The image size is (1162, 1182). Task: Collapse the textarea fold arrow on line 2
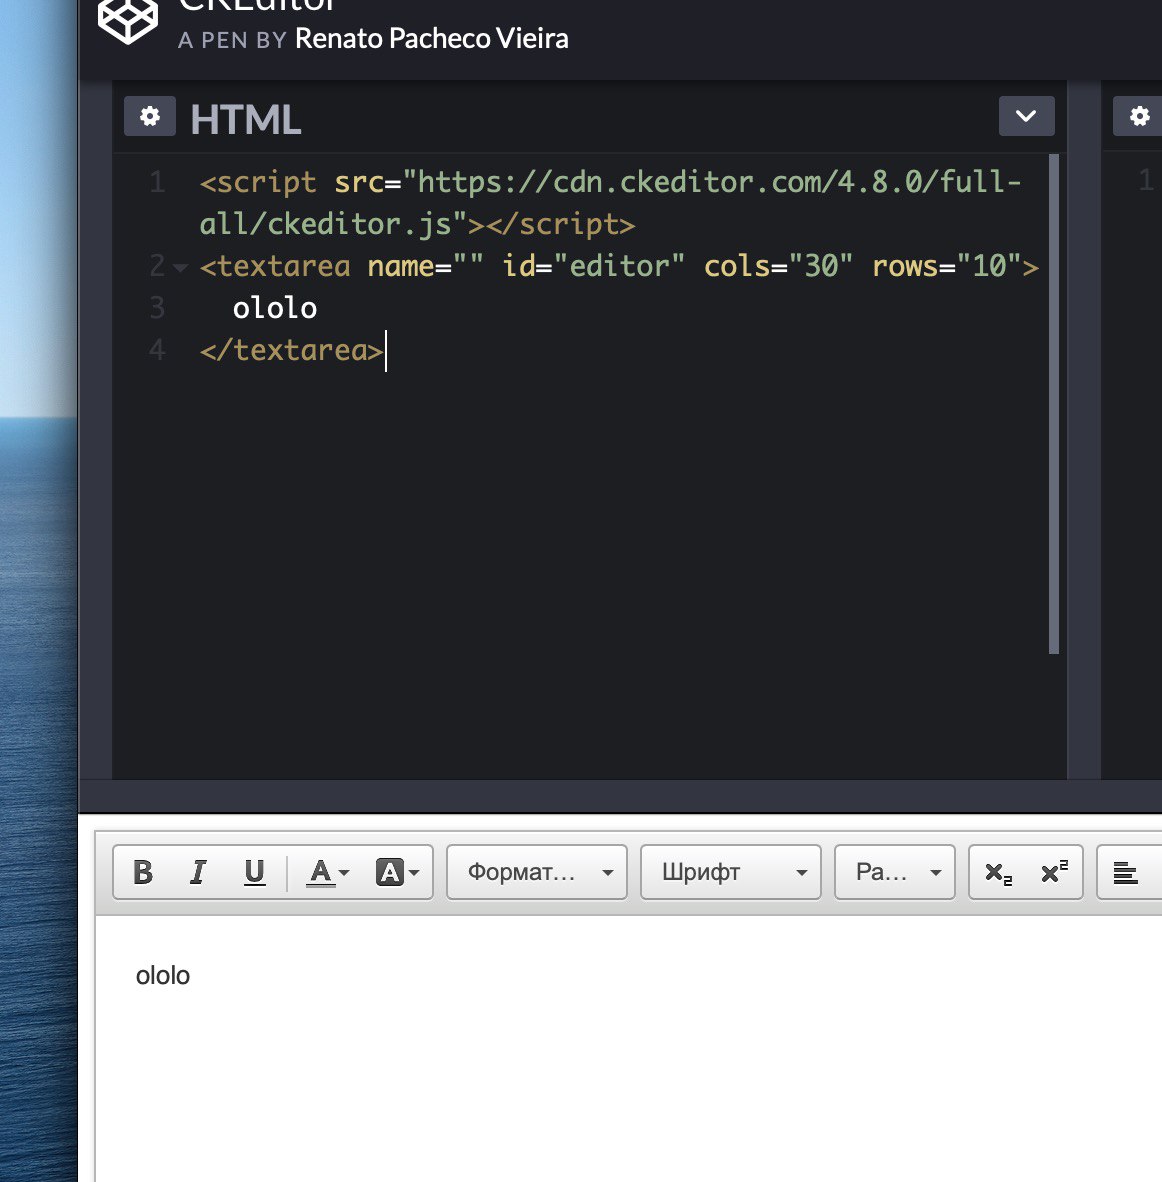(180, 267)
